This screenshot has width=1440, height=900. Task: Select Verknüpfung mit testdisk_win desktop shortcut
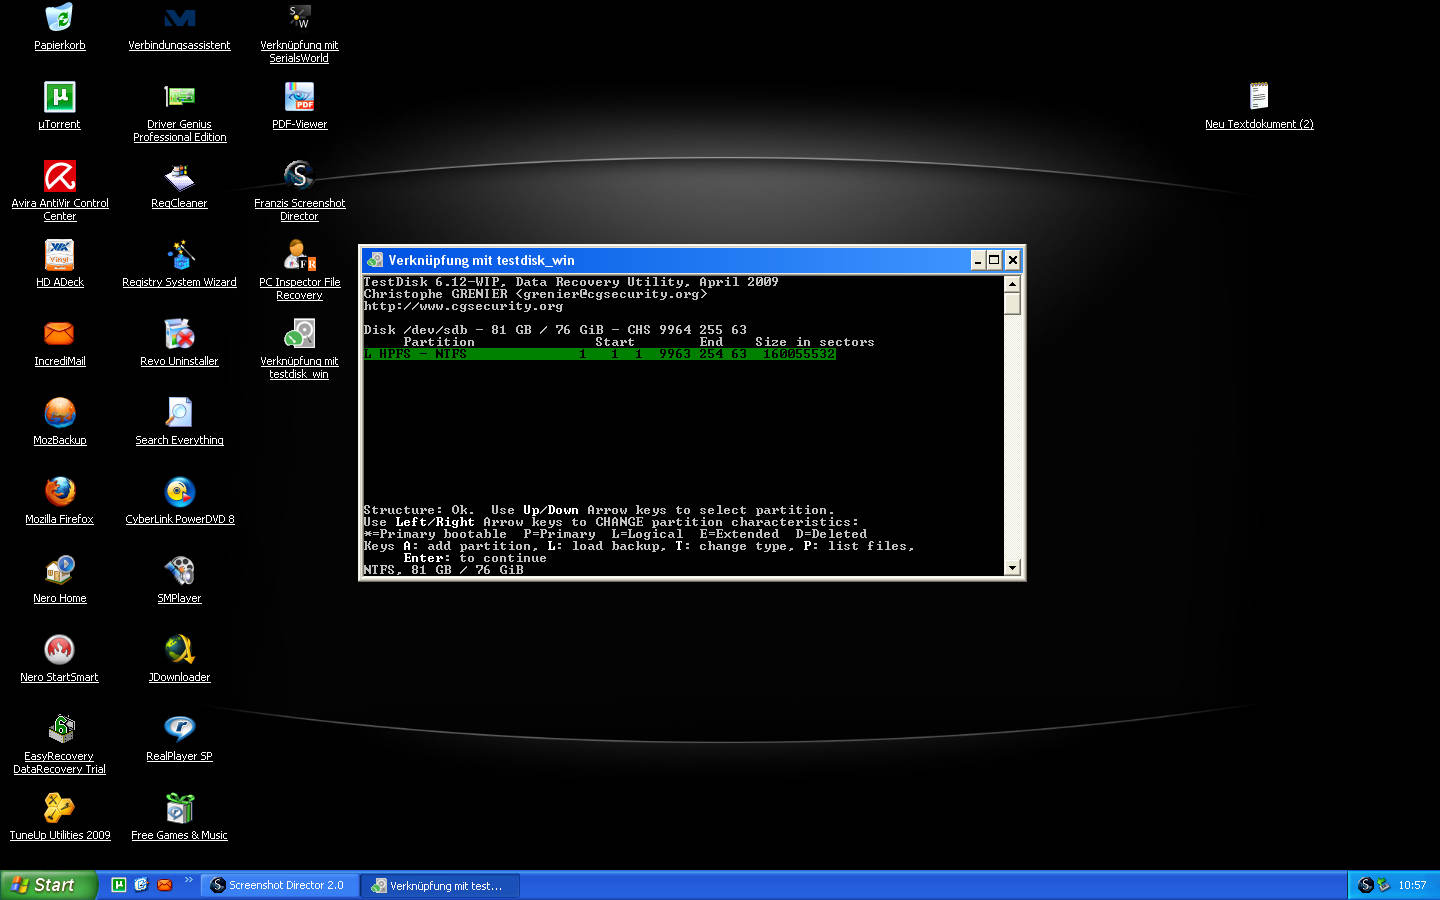click(x=299, y=334)
